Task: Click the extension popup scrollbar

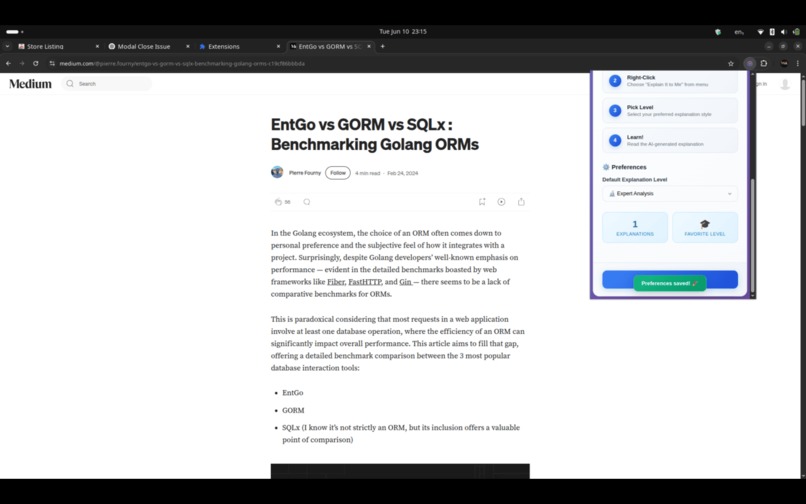Action: point(753,234)
